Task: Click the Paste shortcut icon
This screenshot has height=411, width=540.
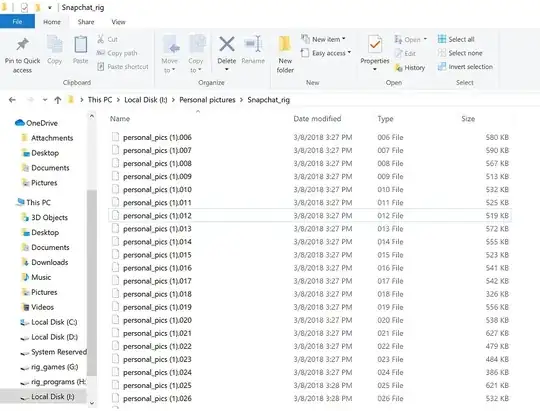Action: [101, 66]
